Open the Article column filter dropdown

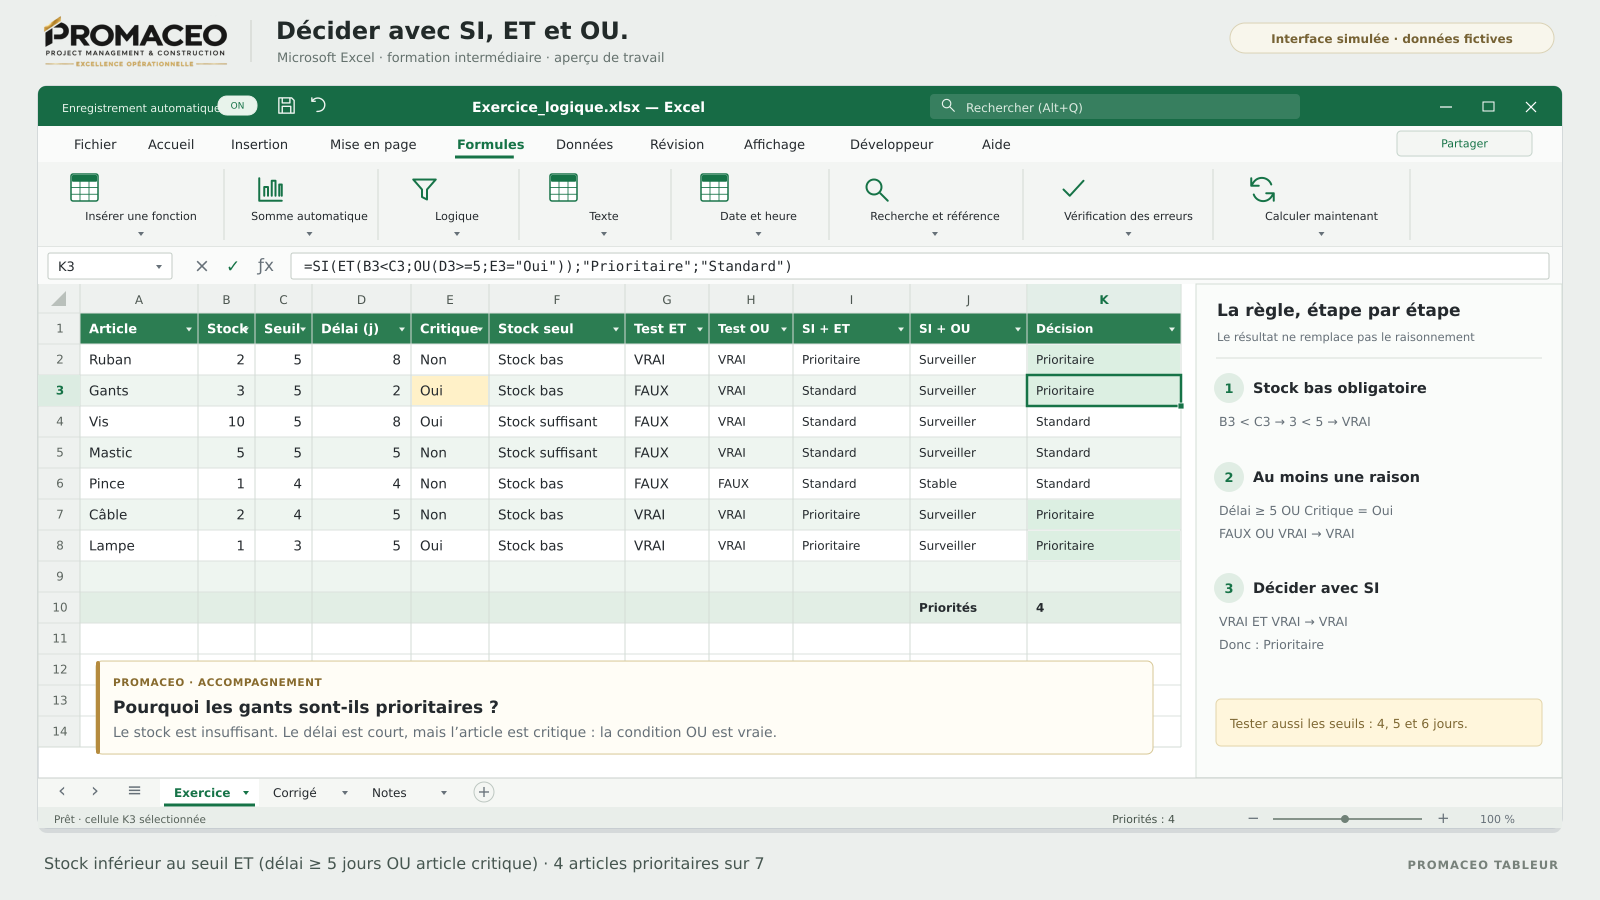click(189, 329)
